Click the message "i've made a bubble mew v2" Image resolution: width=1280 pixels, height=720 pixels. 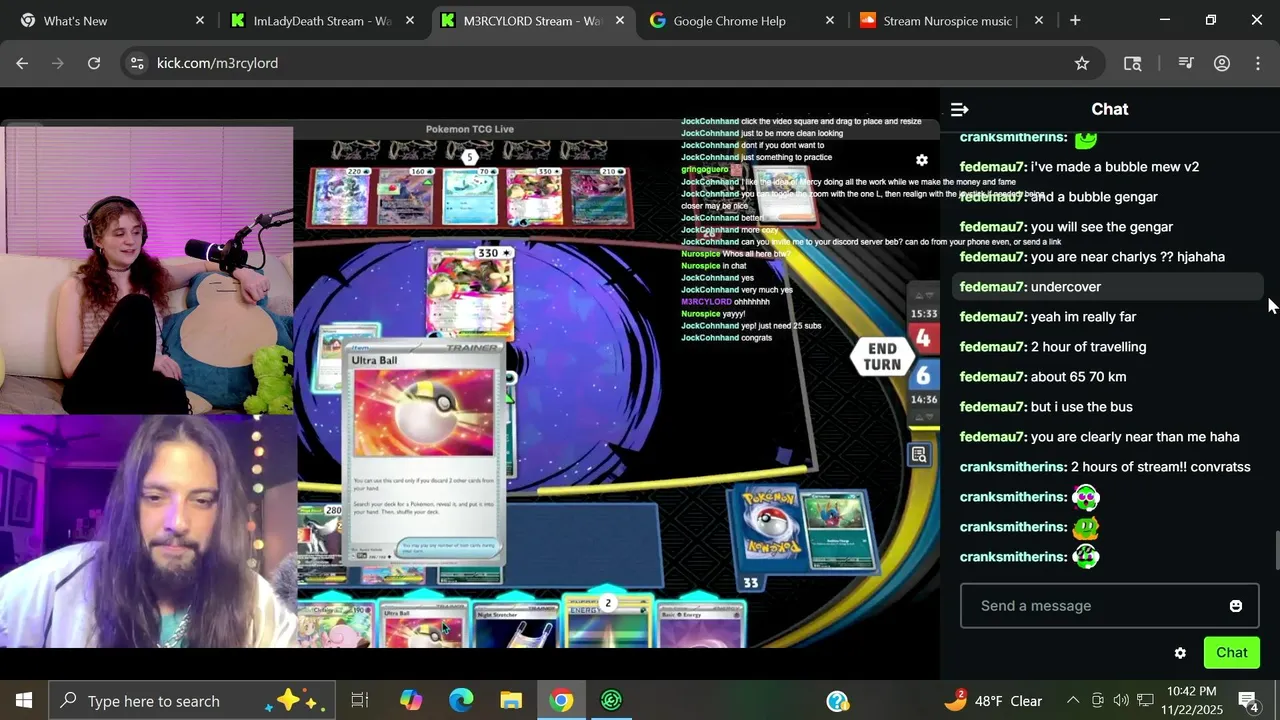click(1114, 167)
